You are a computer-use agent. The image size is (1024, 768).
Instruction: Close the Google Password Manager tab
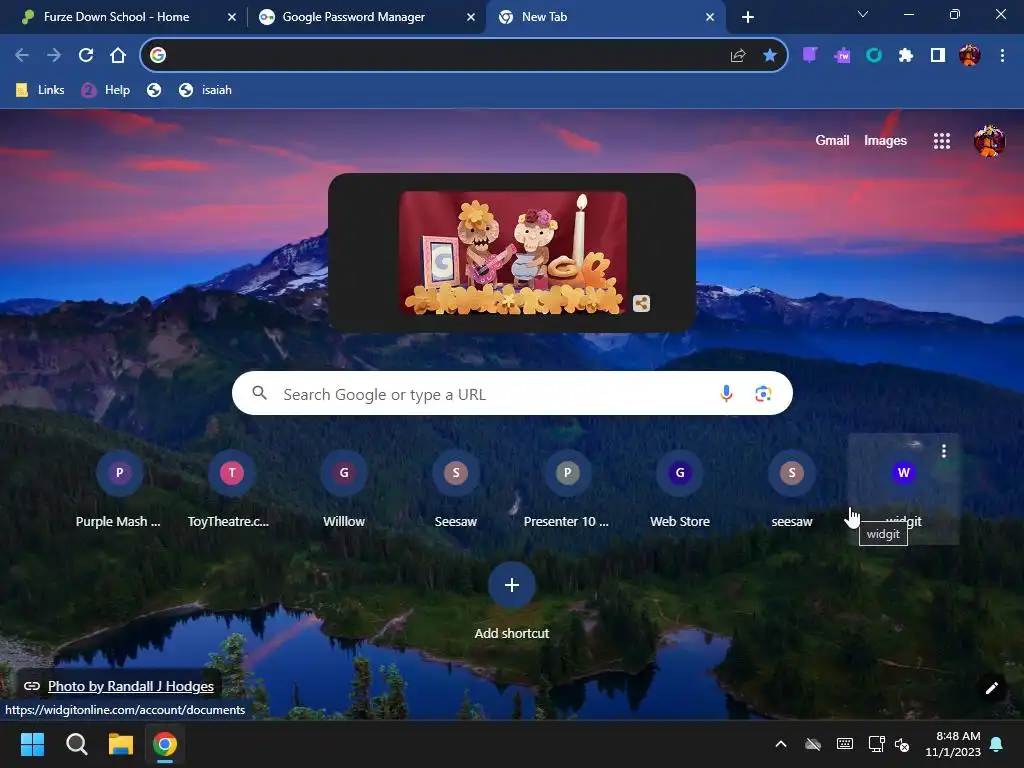pos(471,17)
